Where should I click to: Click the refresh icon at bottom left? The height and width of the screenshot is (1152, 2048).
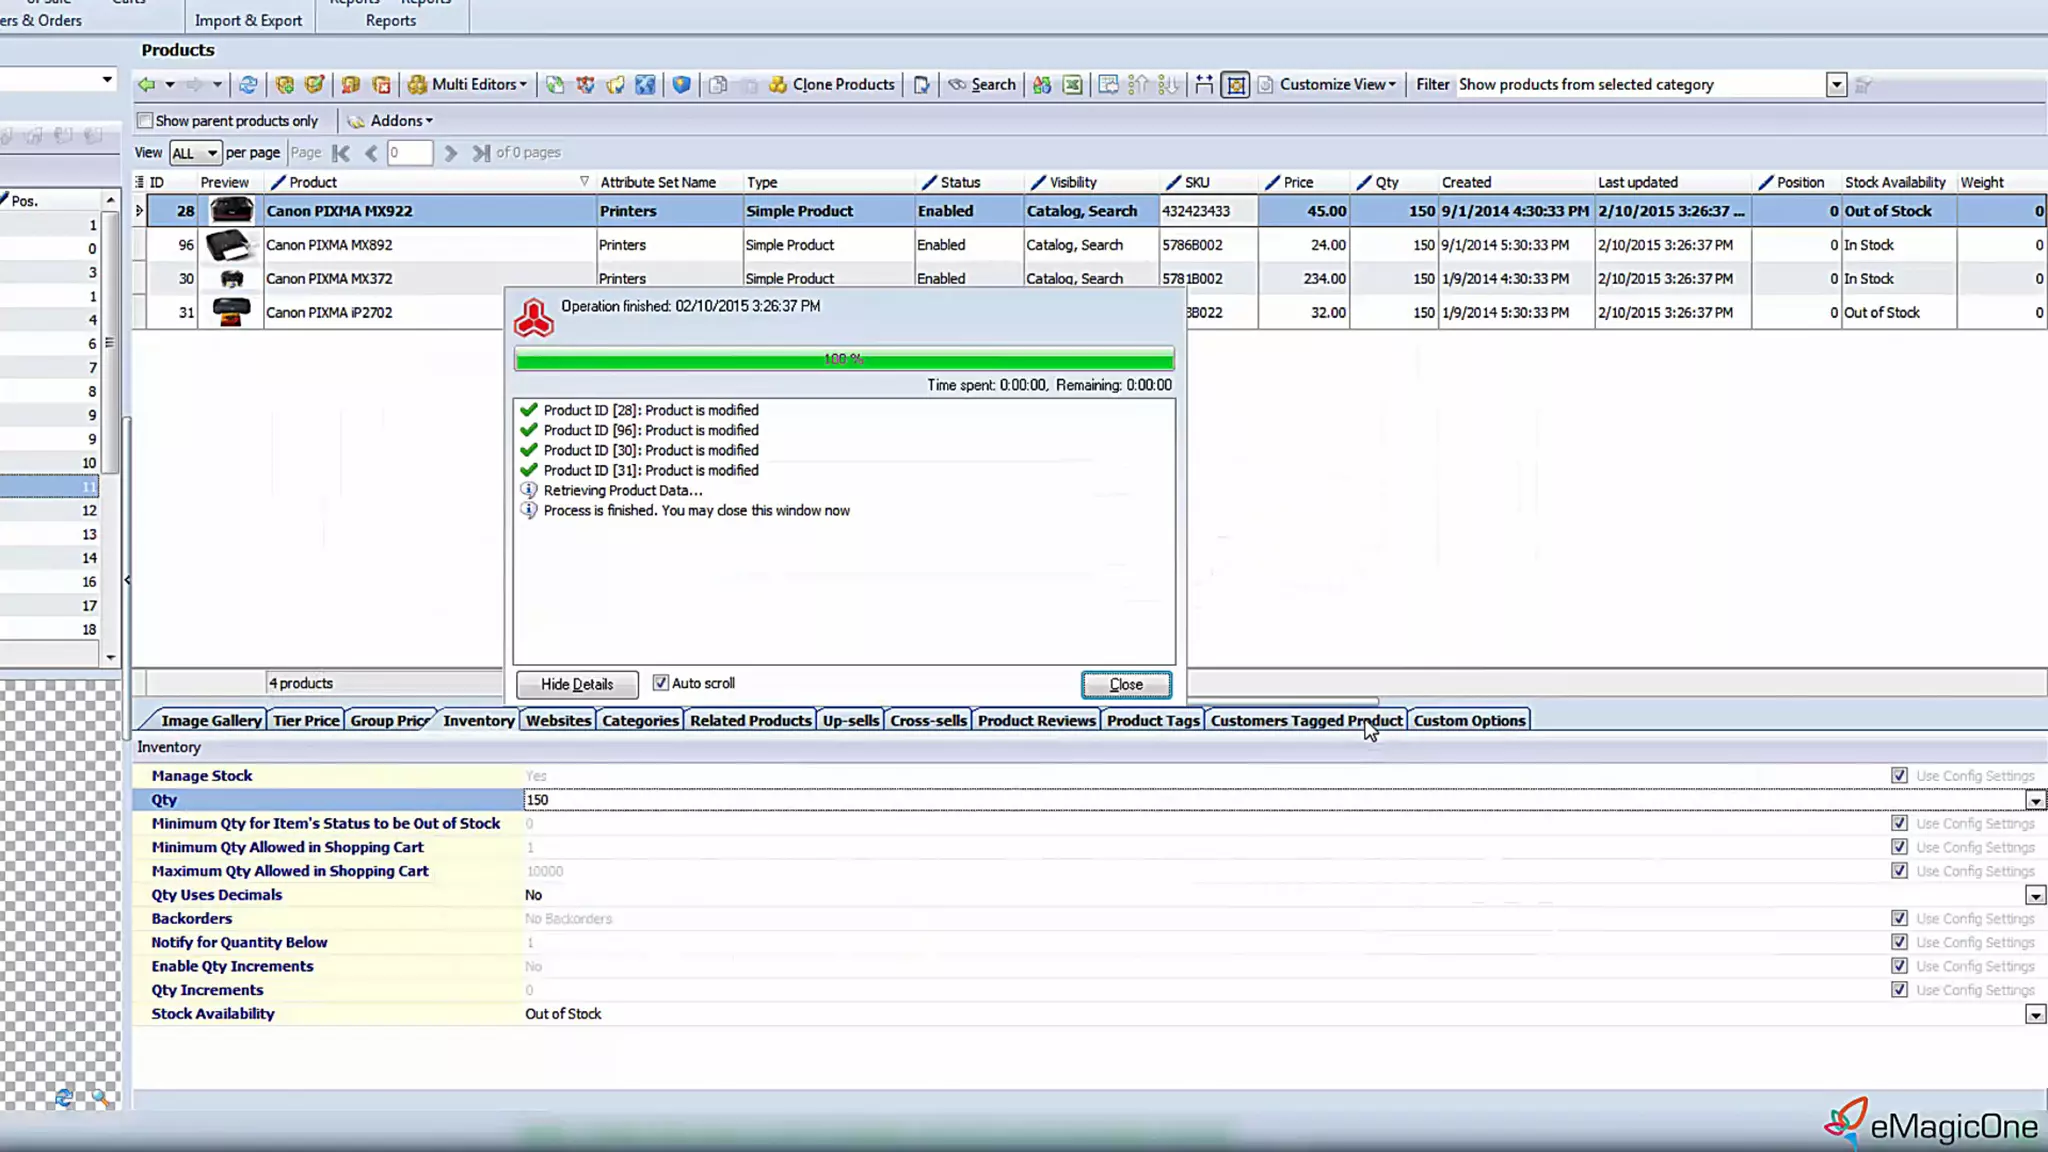coord(64,1098)
